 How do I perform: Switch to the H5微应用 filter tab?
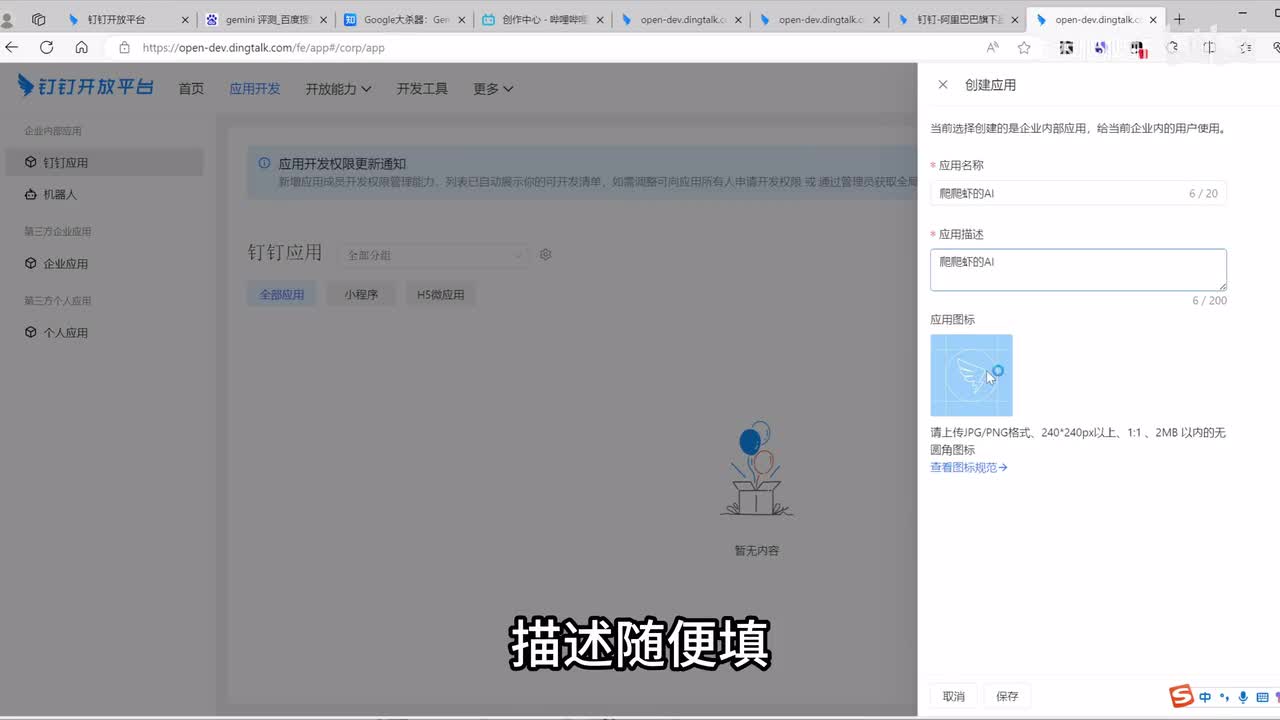tap(440, 295)
